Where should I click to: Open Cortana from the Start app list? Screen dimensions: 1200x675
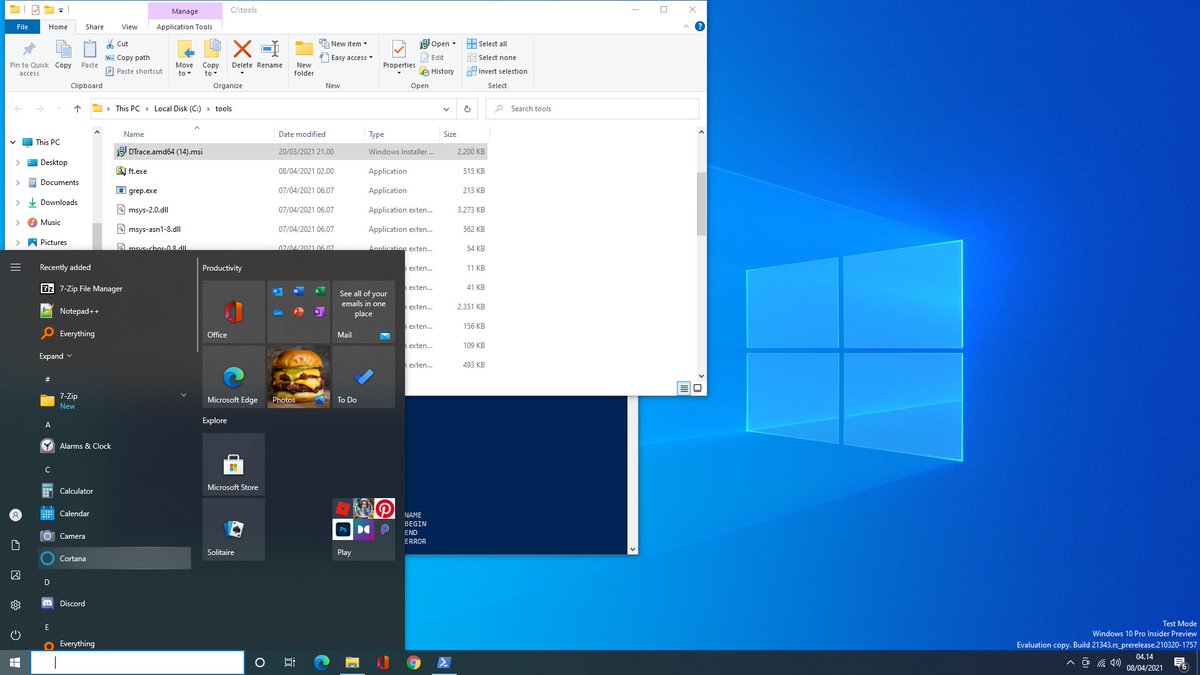click(113, 558)
